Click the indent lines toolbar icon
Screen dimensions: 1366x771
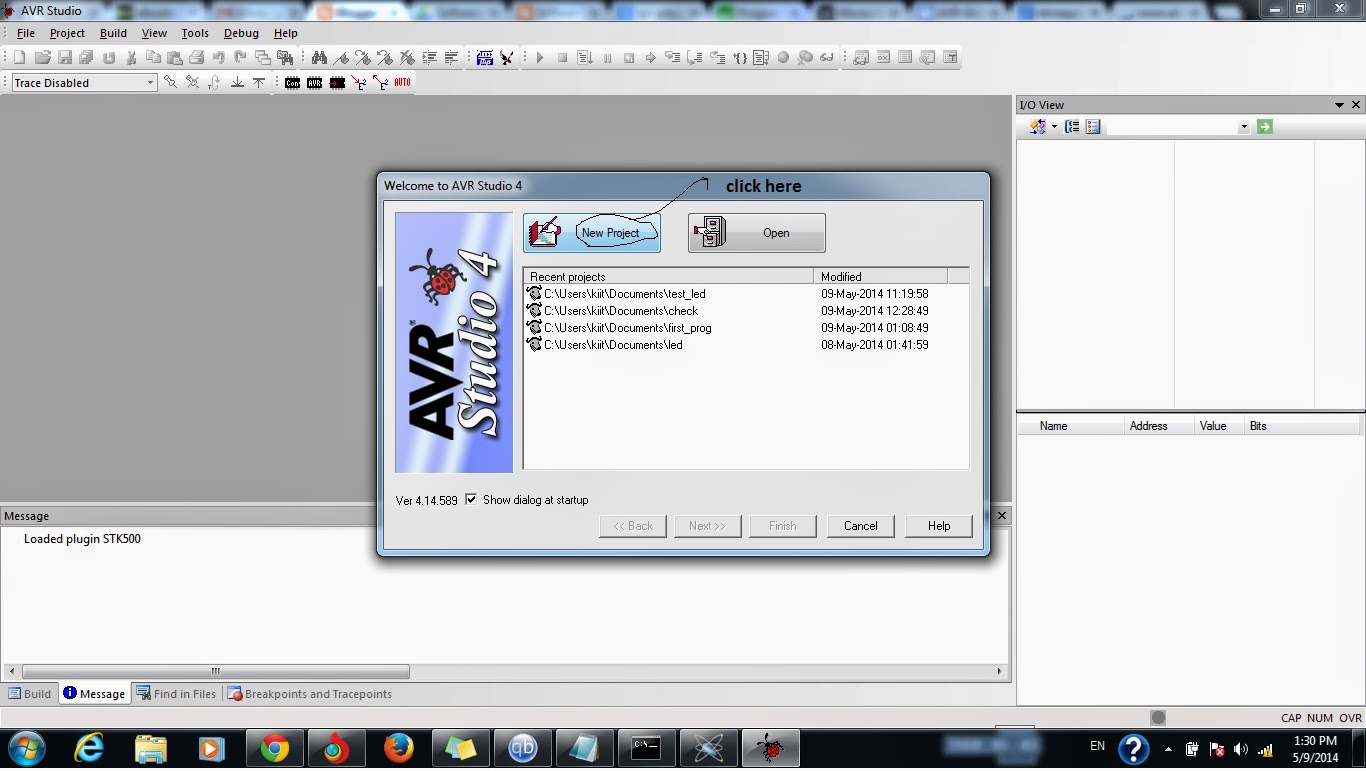click(429, 58)
